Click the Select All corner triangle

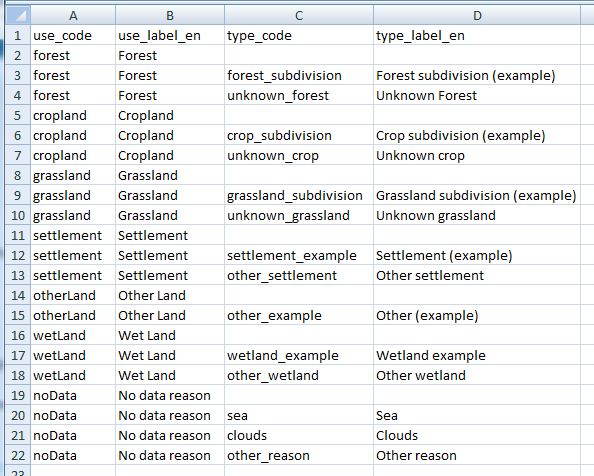point(18,15)
